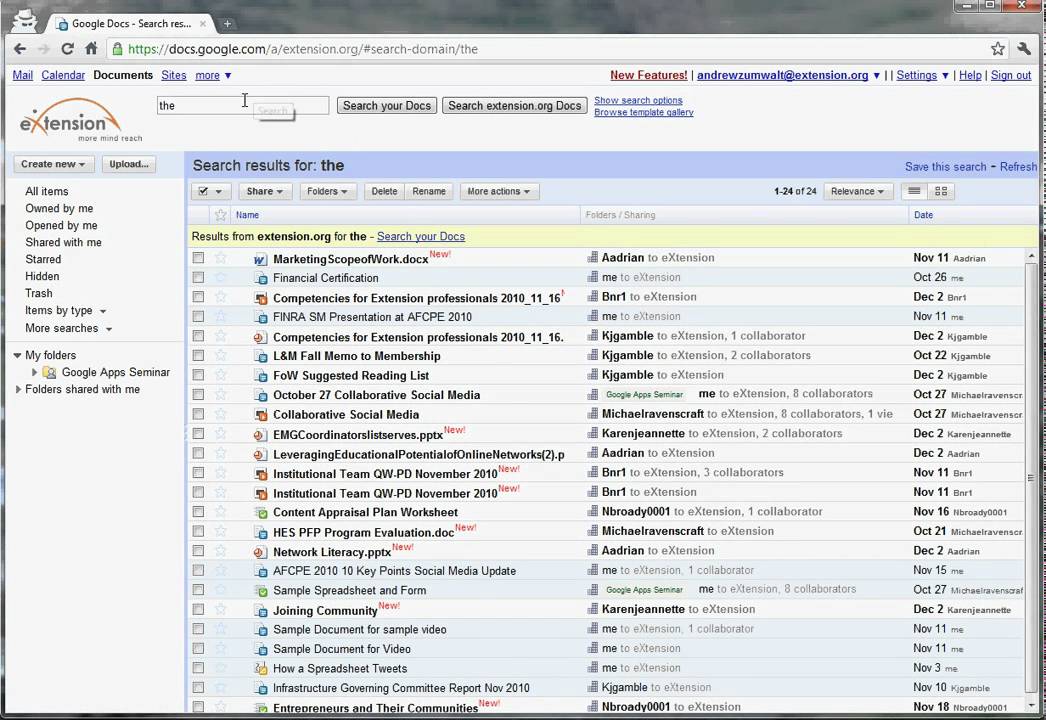Open the Mail link
The width and height of the screenshot is (1046, 720).
(x=23, y=75)
